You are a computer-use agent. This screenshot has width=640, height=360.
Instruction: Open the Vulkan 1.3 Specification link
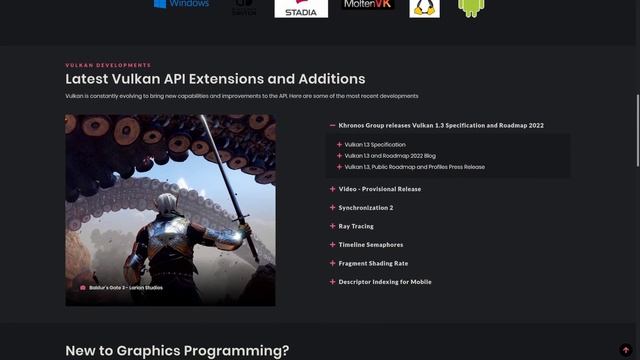[375, 144]
